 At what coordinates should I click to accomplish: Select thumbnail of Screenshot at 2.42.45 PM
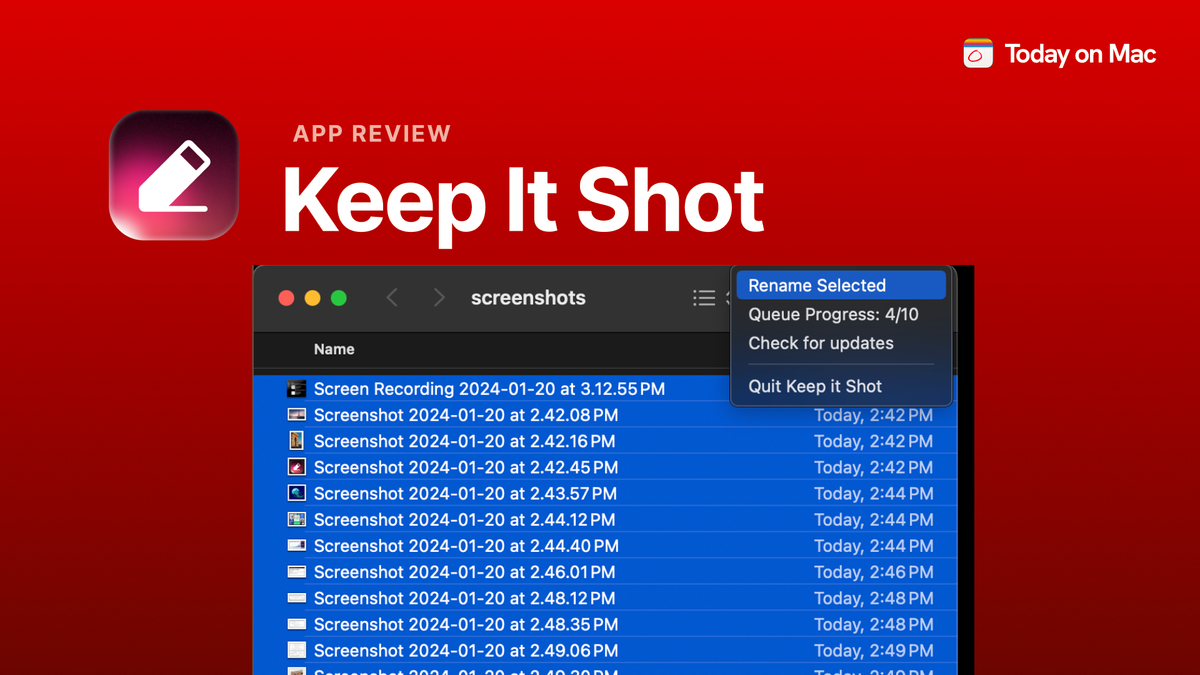point(296,467)
